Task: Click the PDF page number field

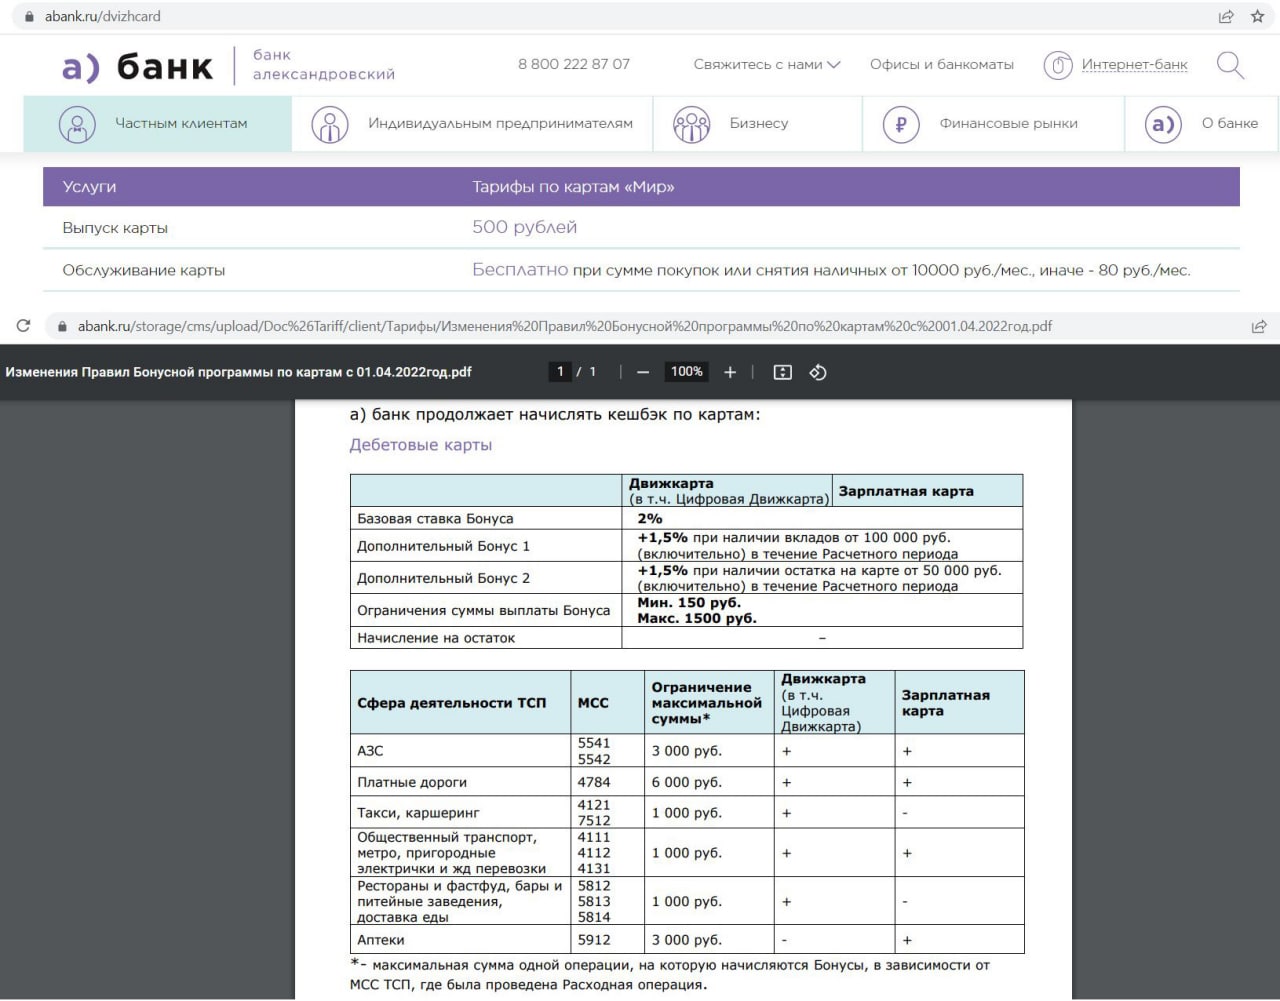Action: (x=560, y=372)
